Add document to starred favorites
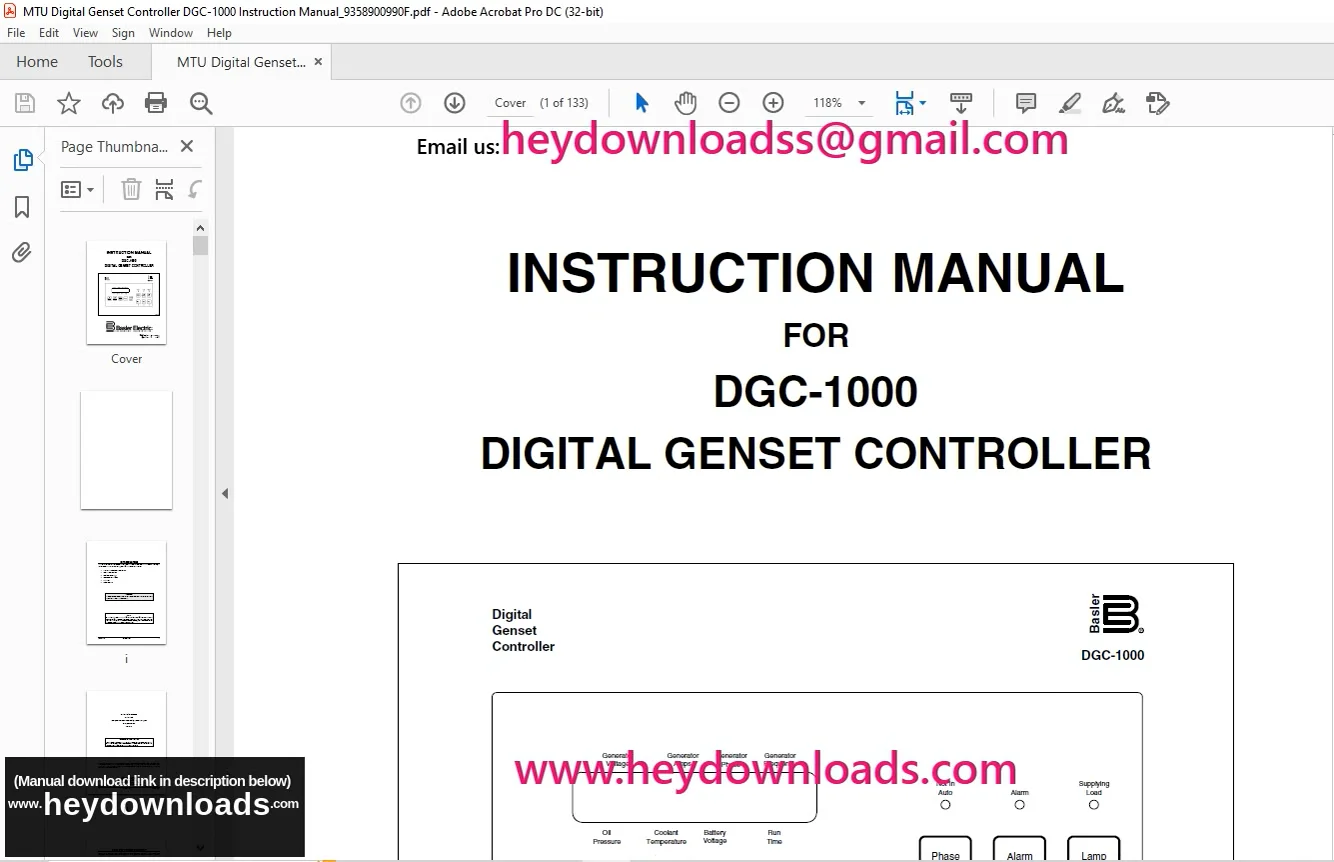Screen dimensions: 1334x862 (69, 103)
